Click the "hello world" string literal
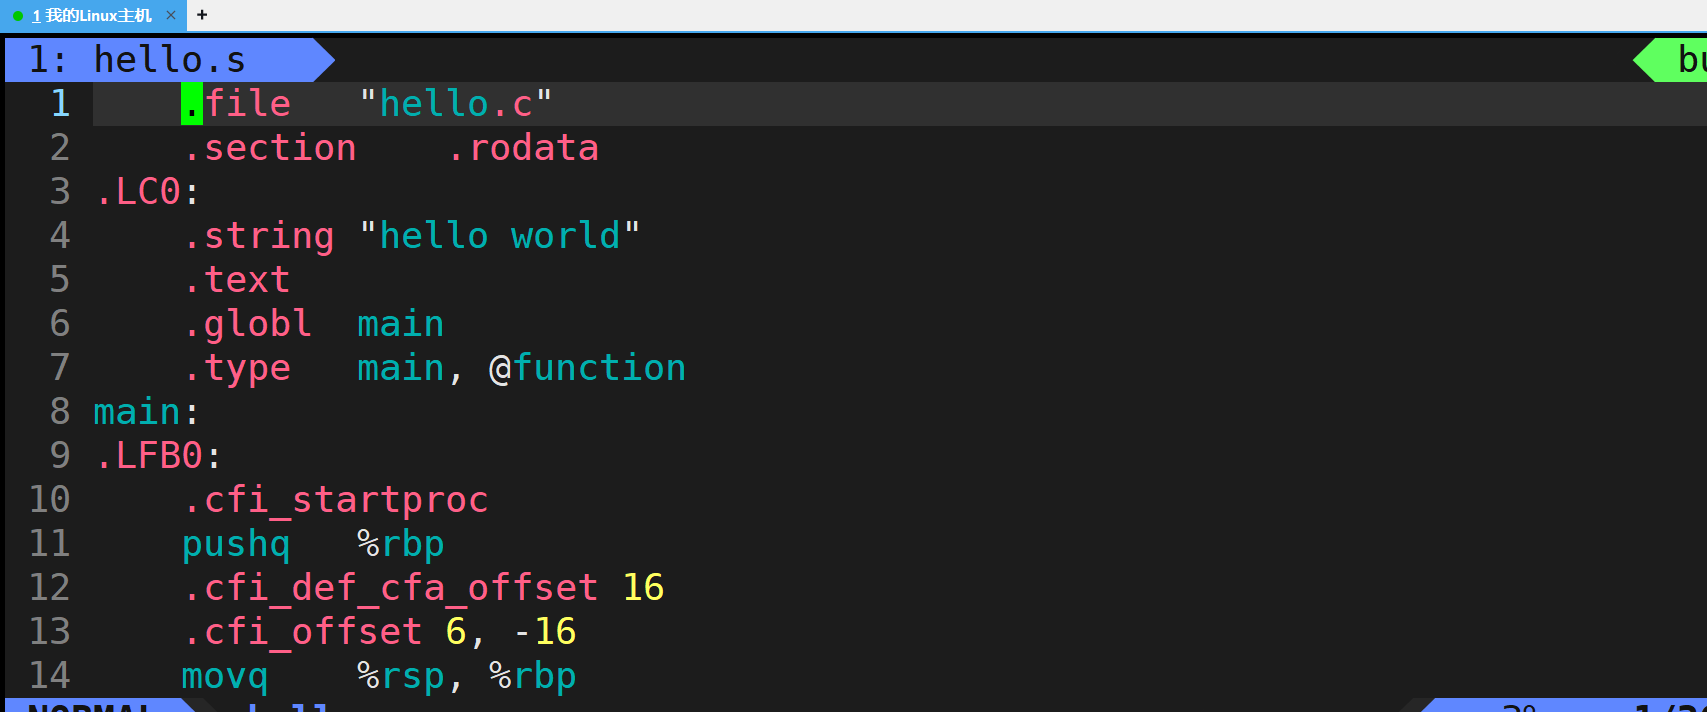 (x=499, y=236)
